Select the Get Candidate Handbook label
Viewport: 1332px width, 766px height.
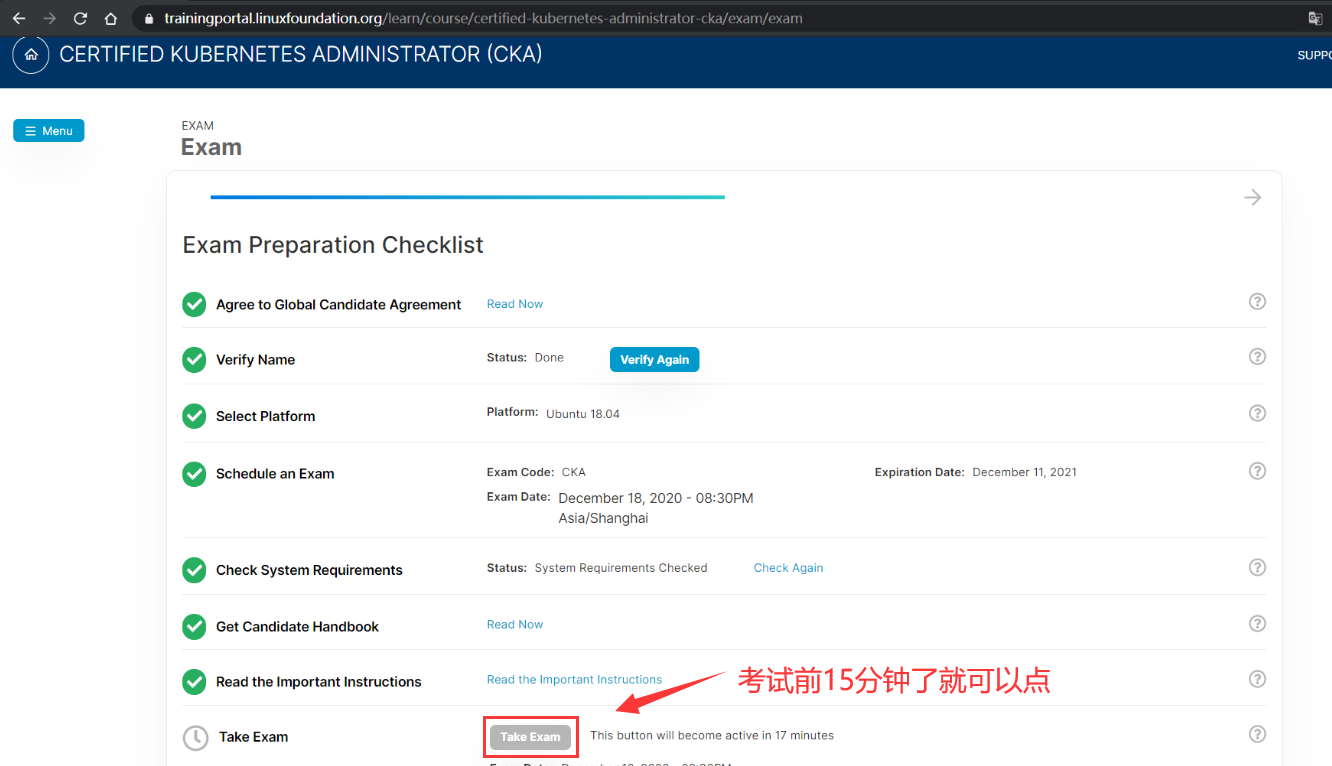(x=298, y=627)
